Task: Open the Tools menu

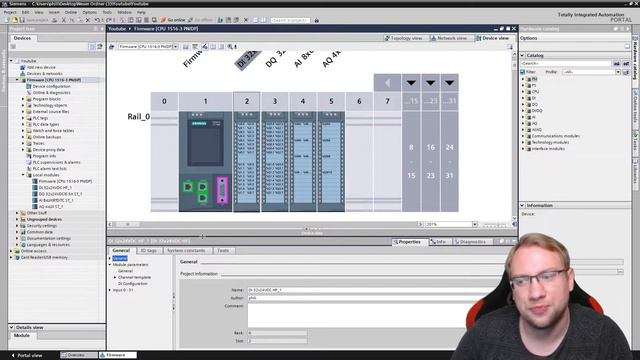Action: click(x=107, y=12)
